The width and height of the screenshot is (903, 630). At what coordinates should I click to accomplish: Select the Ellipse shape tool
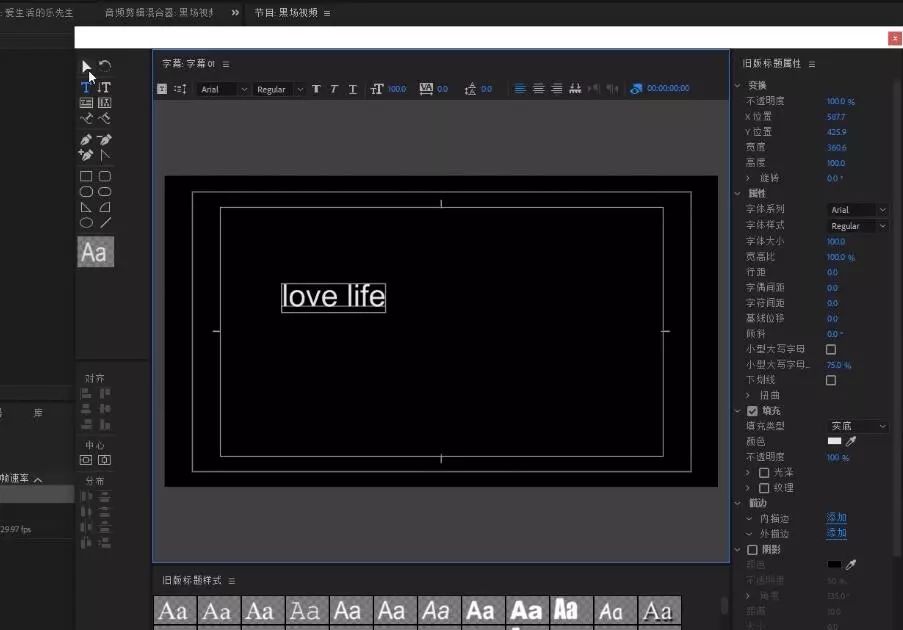point(86,223)
